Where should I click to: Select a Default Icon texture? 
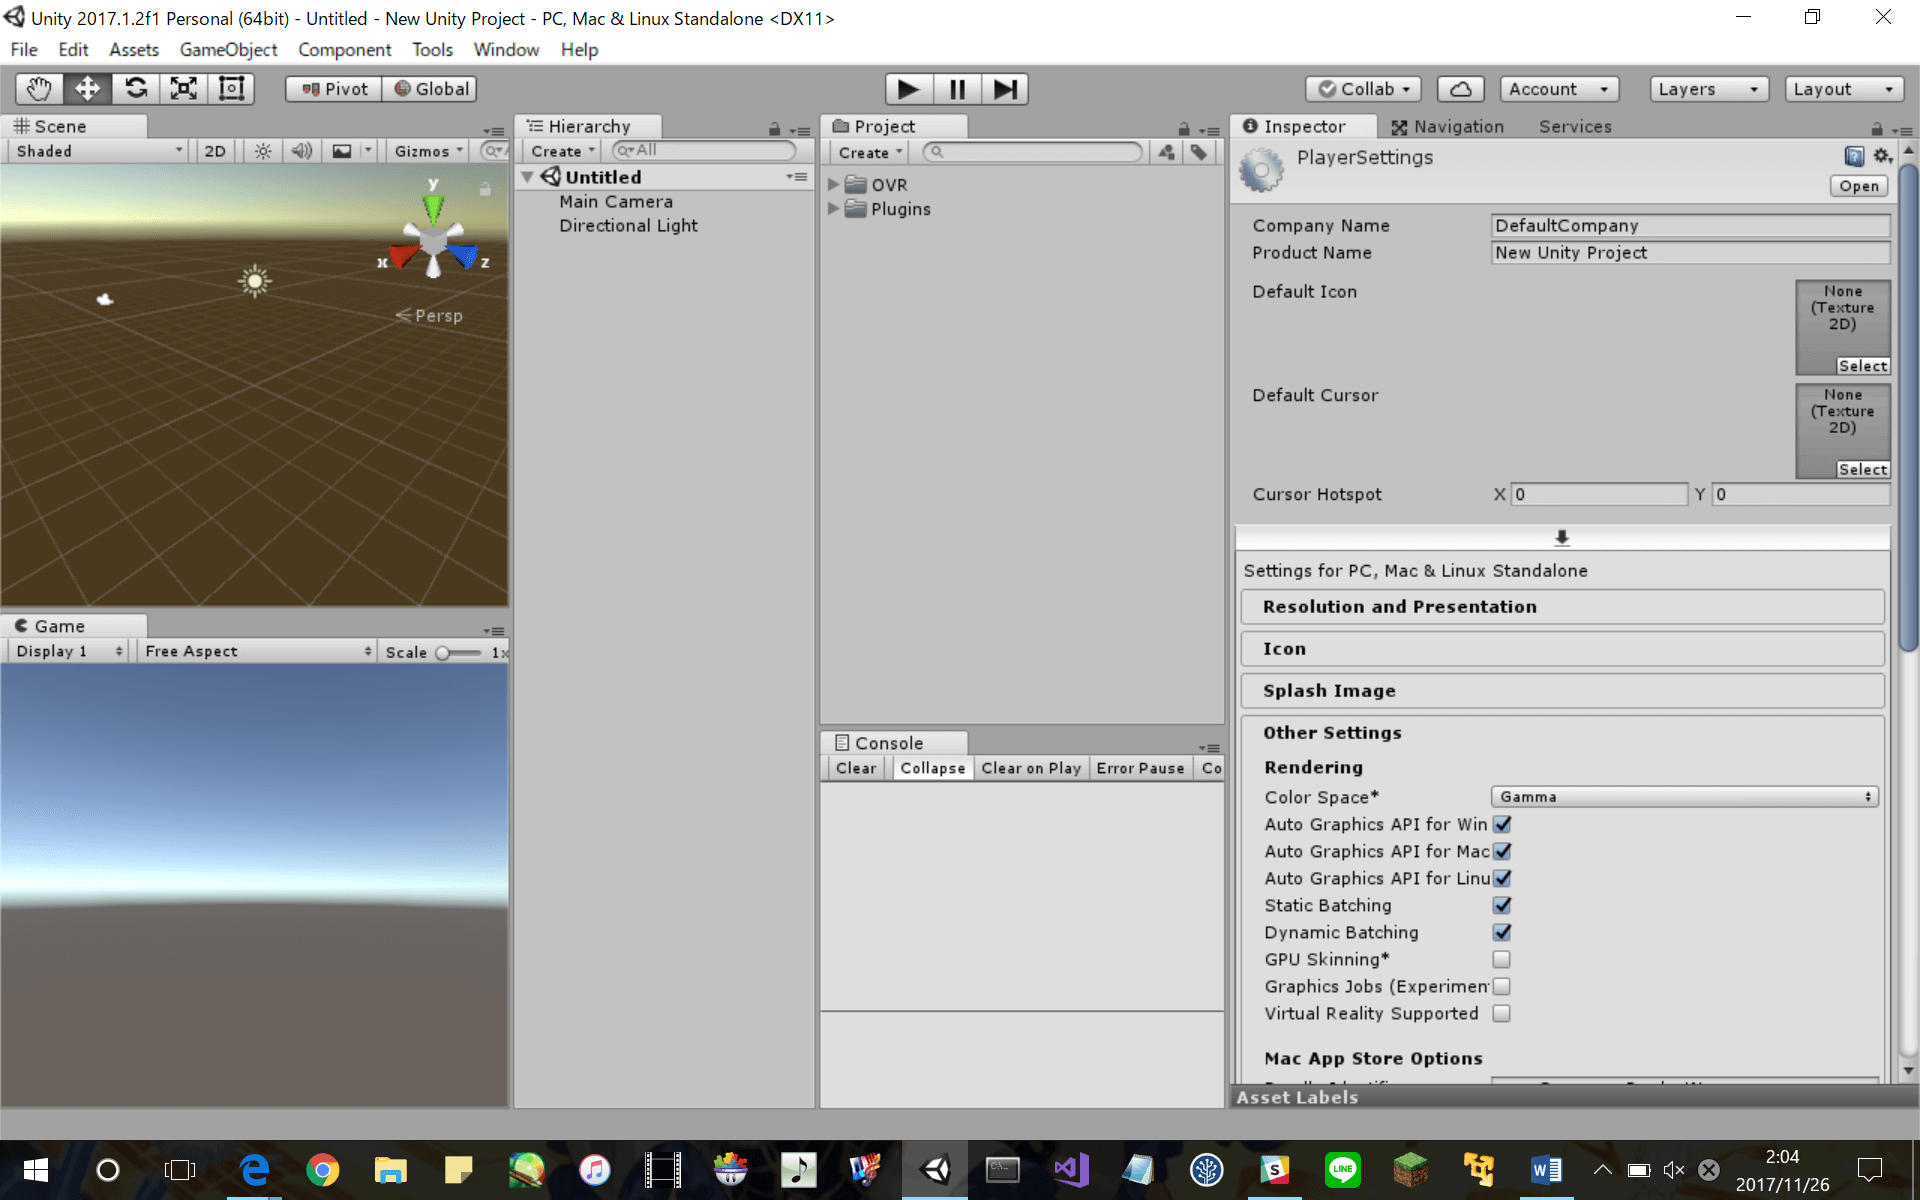pyautogui.click(x=1863, y=366)
